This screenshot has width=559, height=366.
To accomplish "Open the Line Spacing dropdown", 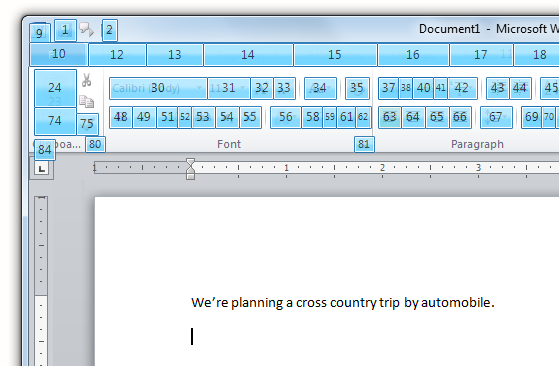I will point(496,117).
